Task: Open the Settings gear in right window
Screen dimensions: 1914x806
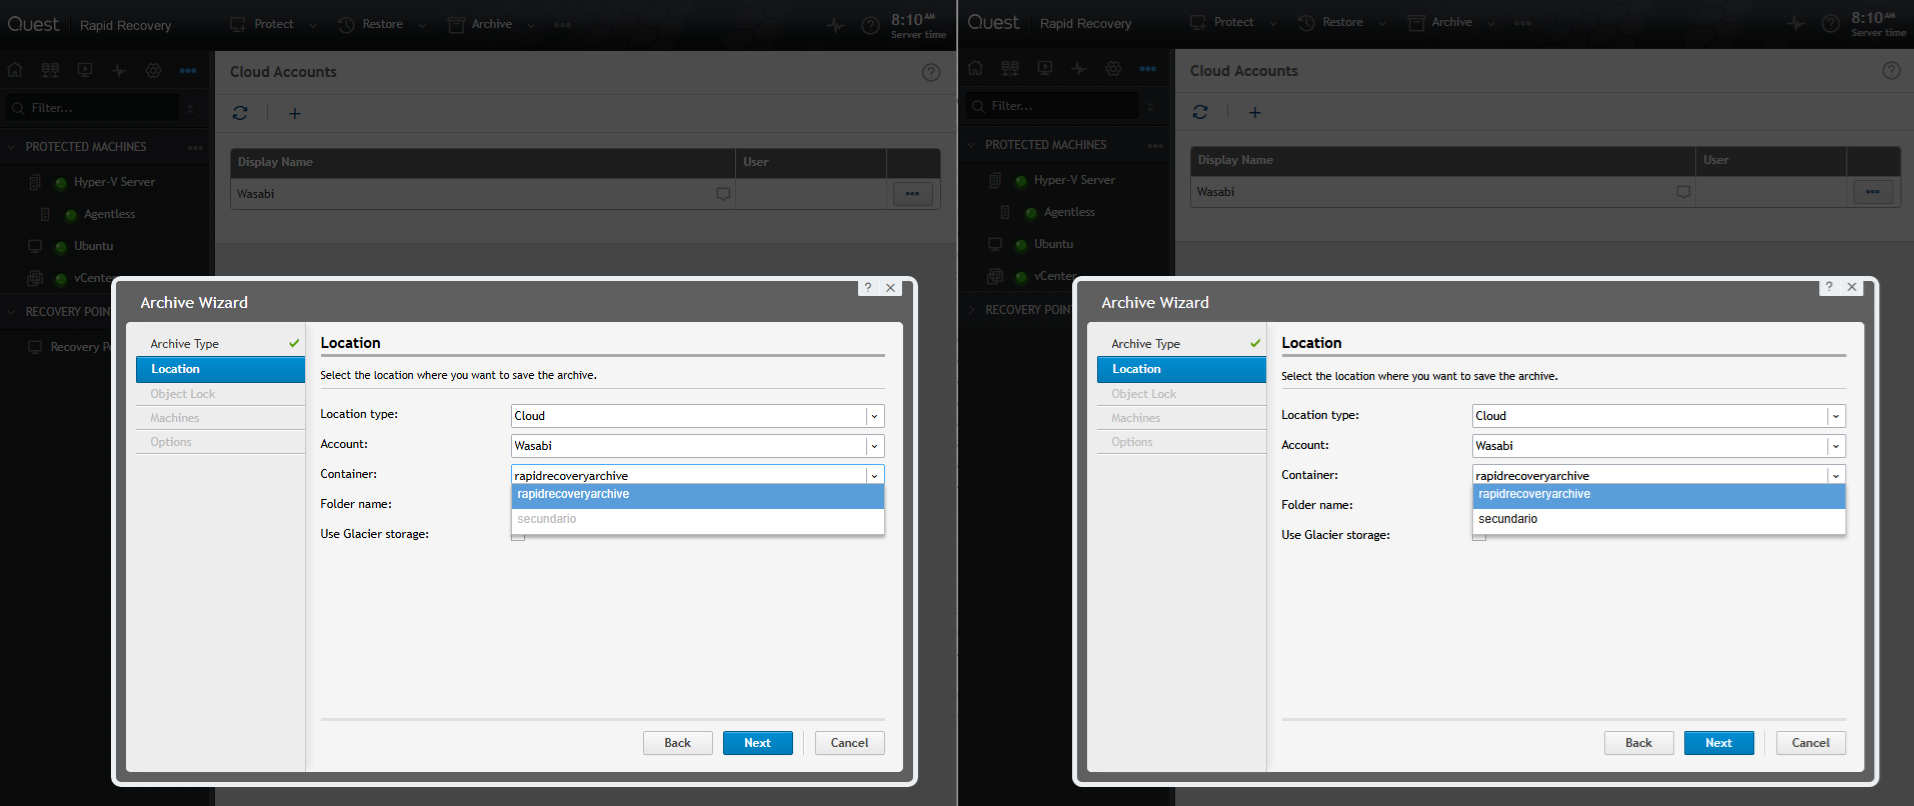Action: coord(1113,68)
